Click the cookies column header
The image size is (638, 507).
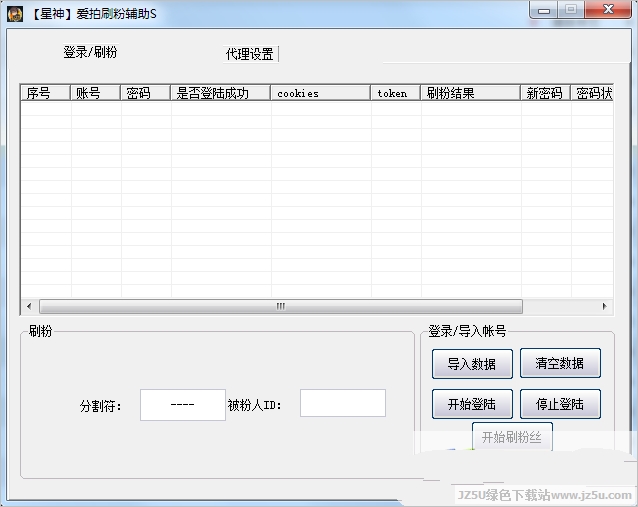point(321,93)
